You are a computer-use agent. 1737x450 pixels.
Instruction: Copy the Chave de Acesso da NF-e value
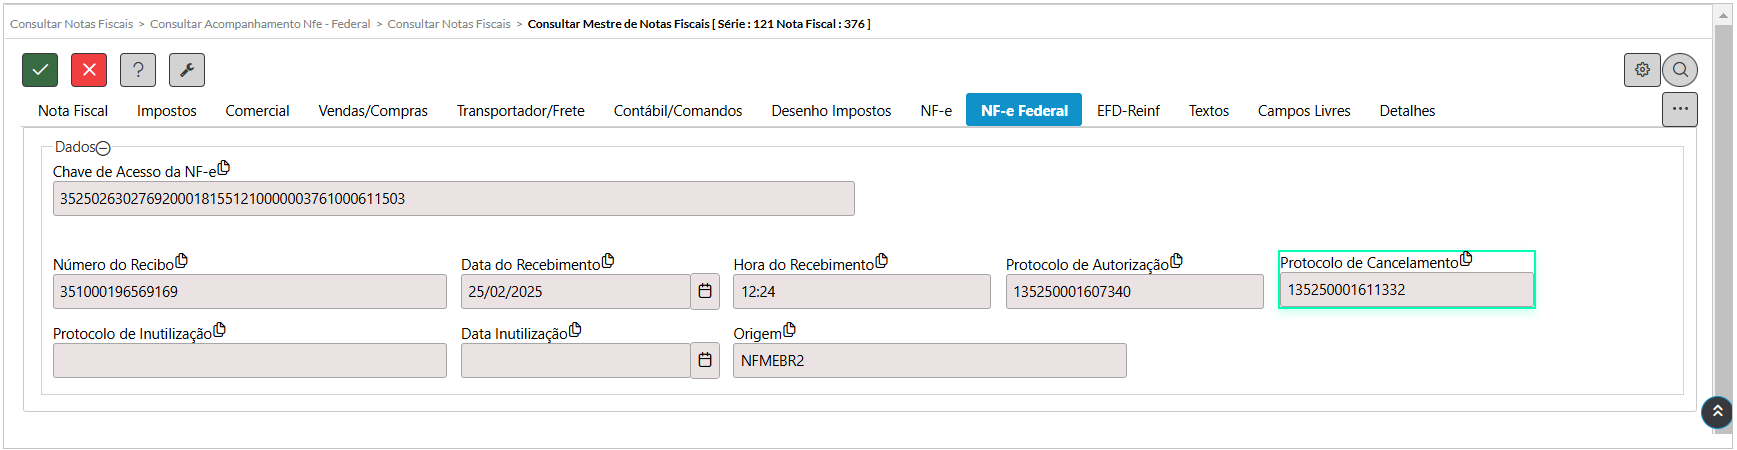(x=224, y=168)
